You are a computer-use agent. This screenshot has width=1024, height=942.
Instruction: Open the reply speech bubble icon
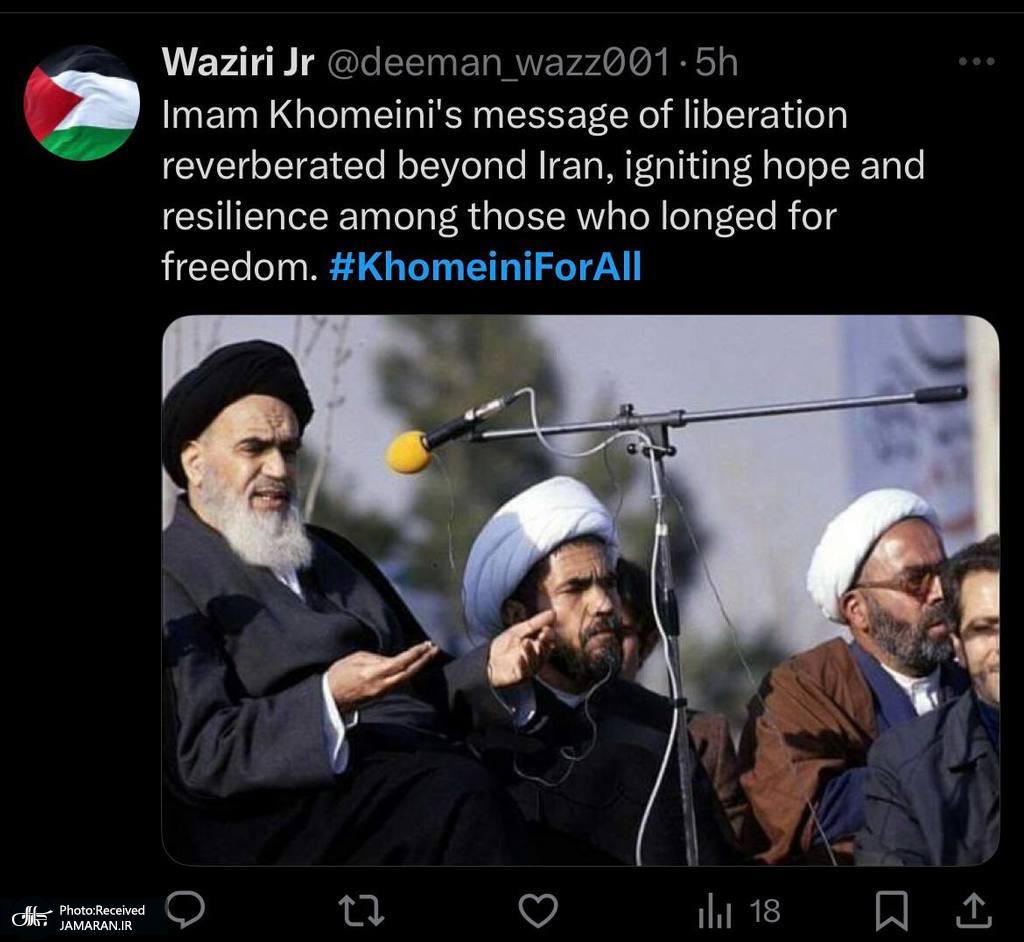(185, 910)
